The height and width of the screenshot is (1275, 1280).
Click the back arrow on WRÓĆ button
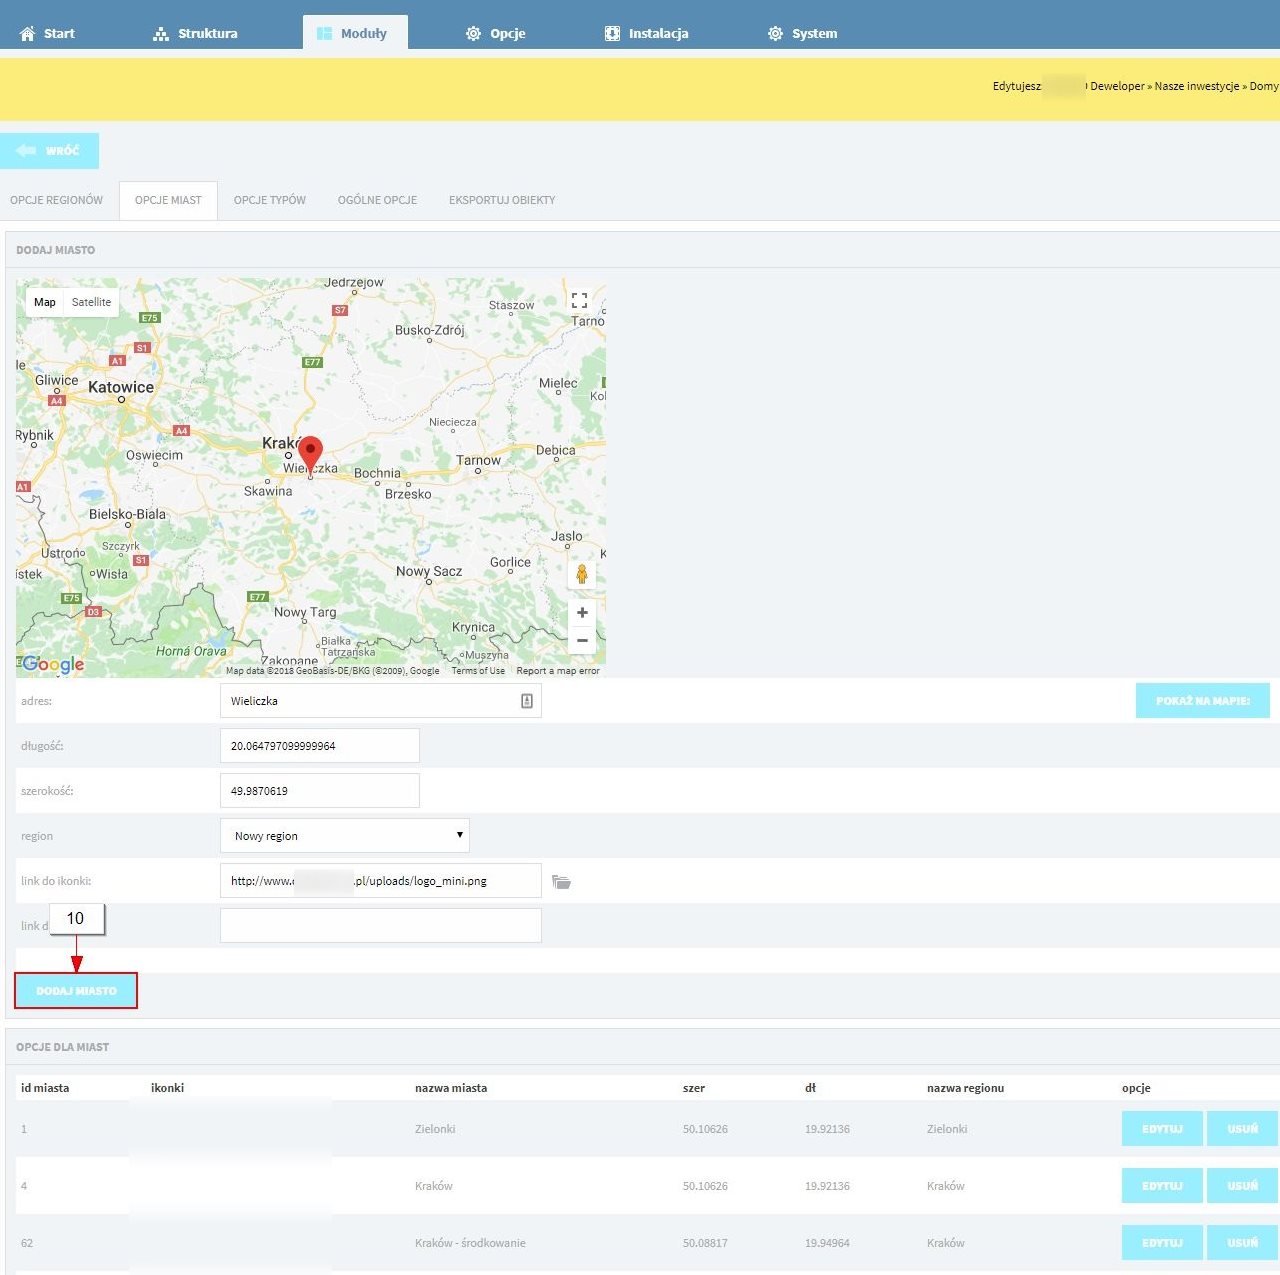click(26, 151)
